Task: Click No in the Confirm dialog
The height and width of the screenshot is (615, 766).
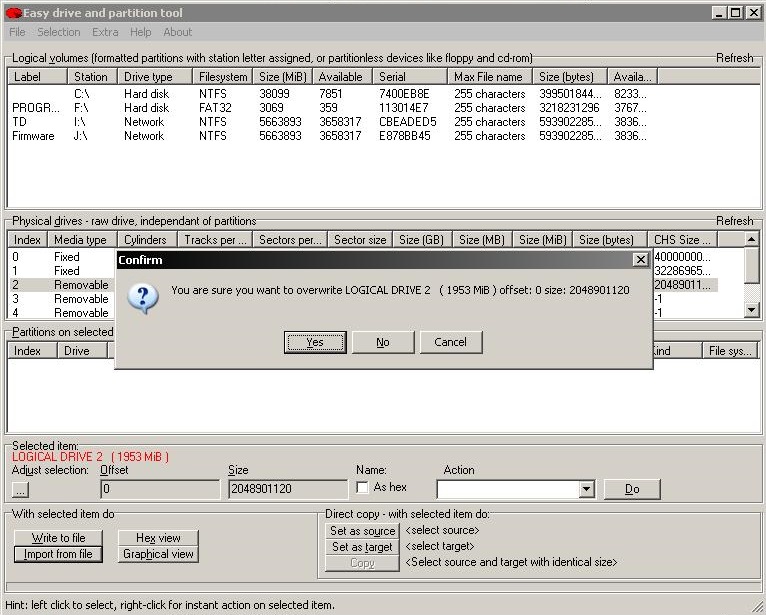Action: [x=383, y=342]
